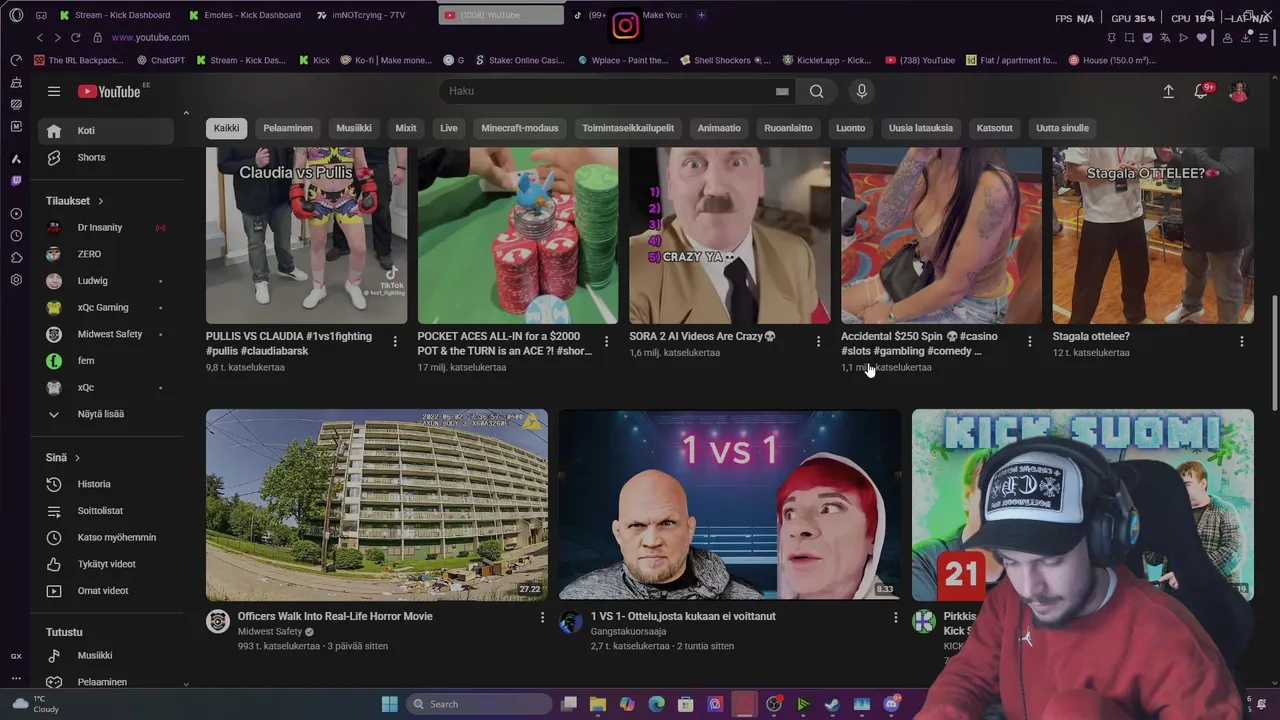Open Officers Walk Into Real-Life Horror Movie thumbnail
1280x720 pixels.
377,504
